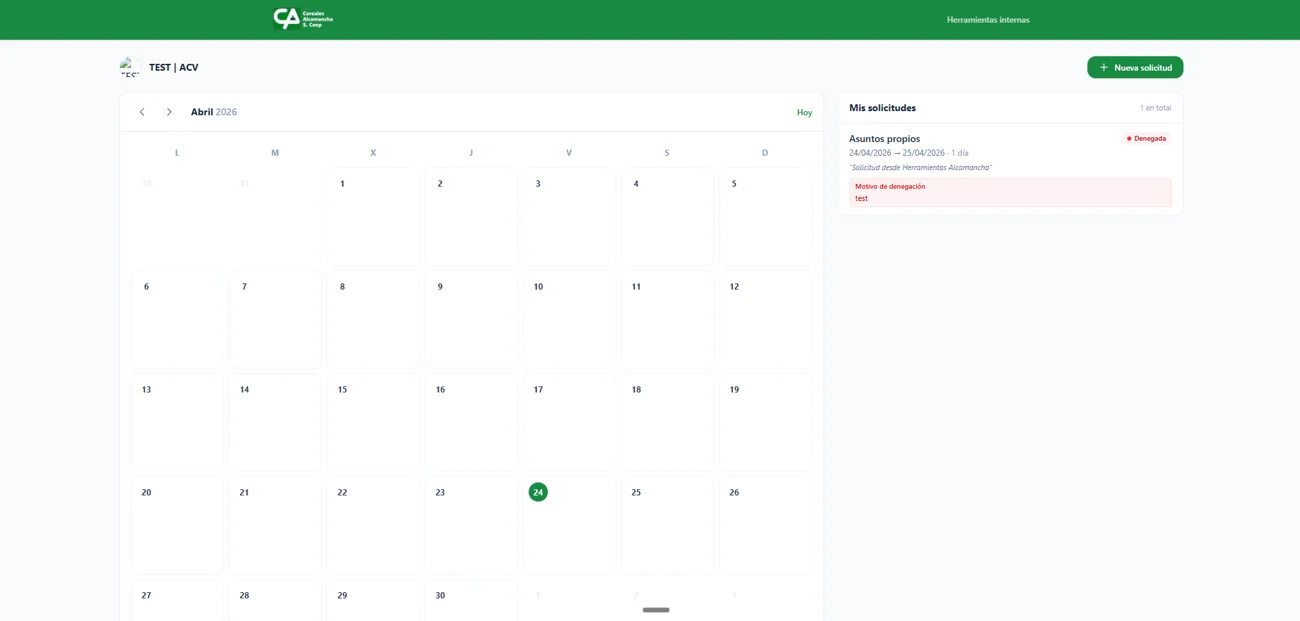Select April 29 on the calendar
The height and width of the screenshot is (621, 1300).
373,600
